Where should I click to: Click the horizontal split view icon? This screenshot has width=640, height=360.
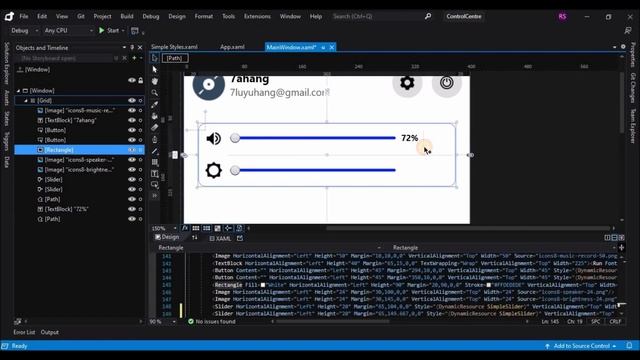(614, 238)
